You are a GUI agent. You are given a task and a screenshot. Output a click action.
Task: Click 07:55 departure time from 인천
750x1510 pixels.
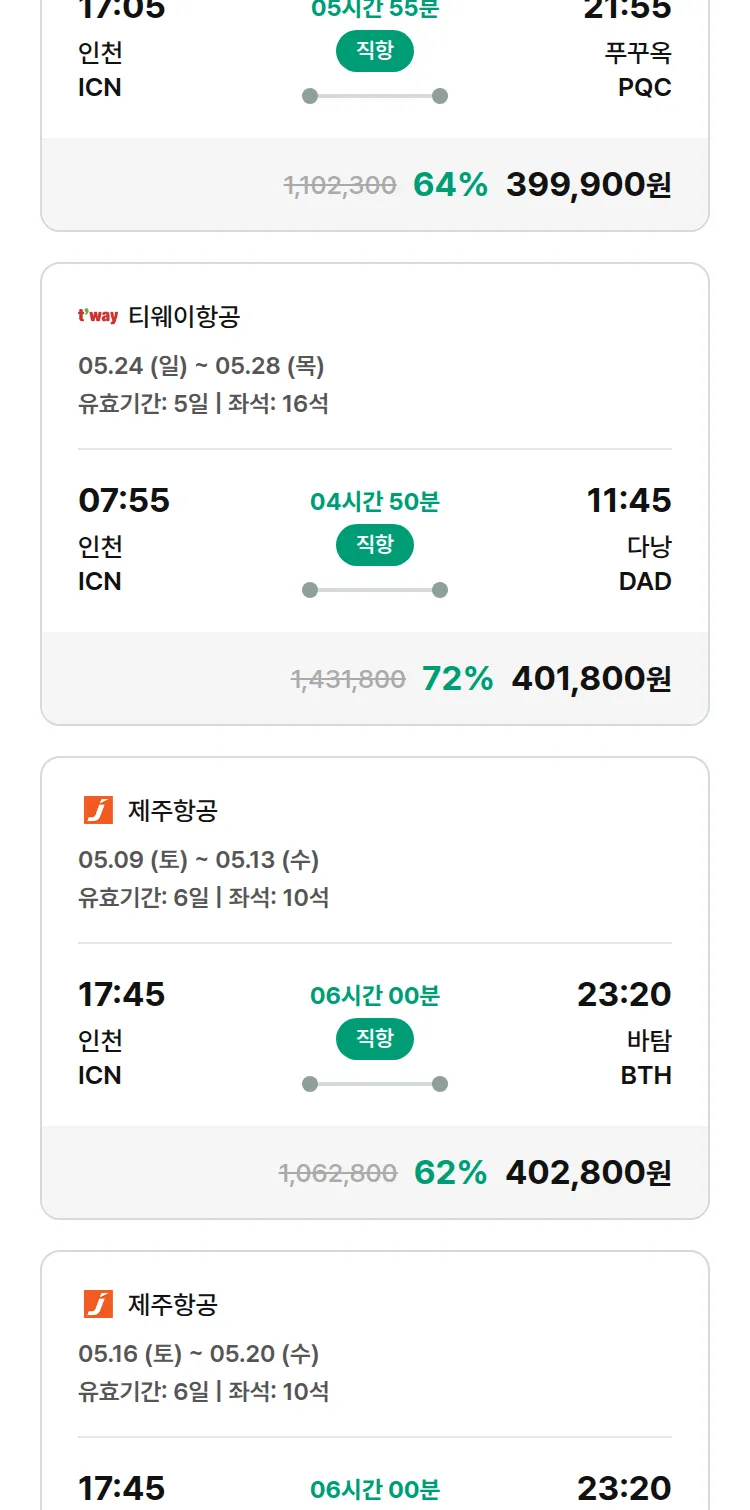[x=124, y=500]
